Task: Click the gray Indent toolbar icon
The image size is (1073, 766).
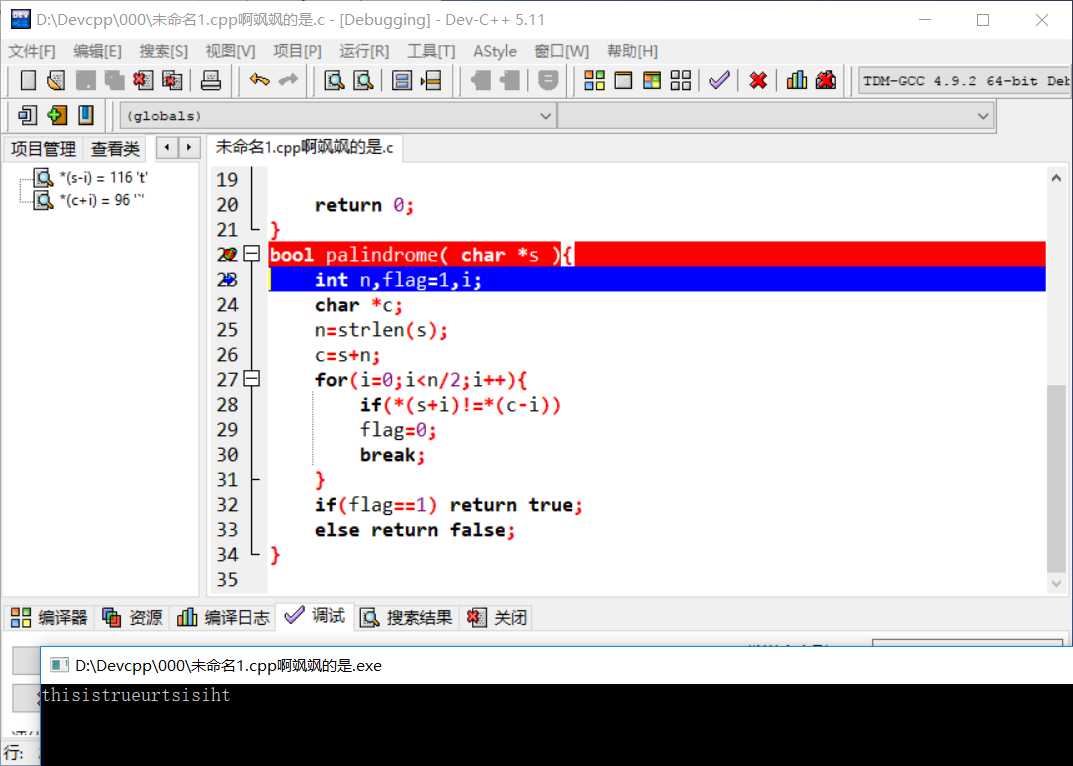Action: [x=510, y=81]
